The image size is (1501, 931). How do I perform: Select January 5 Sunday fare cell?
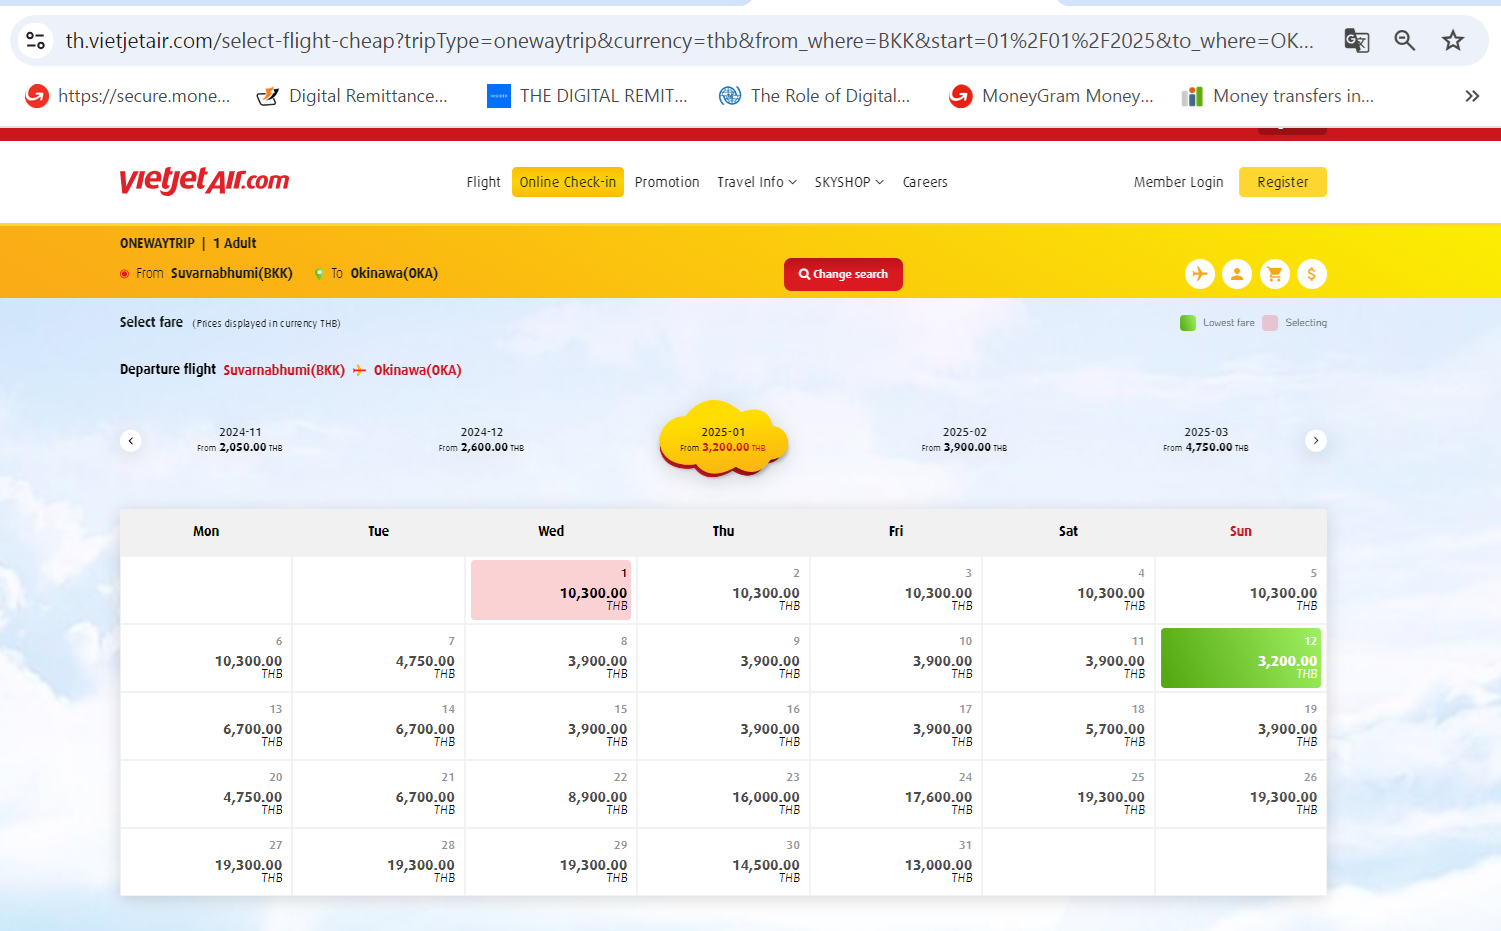[1241, 590]
